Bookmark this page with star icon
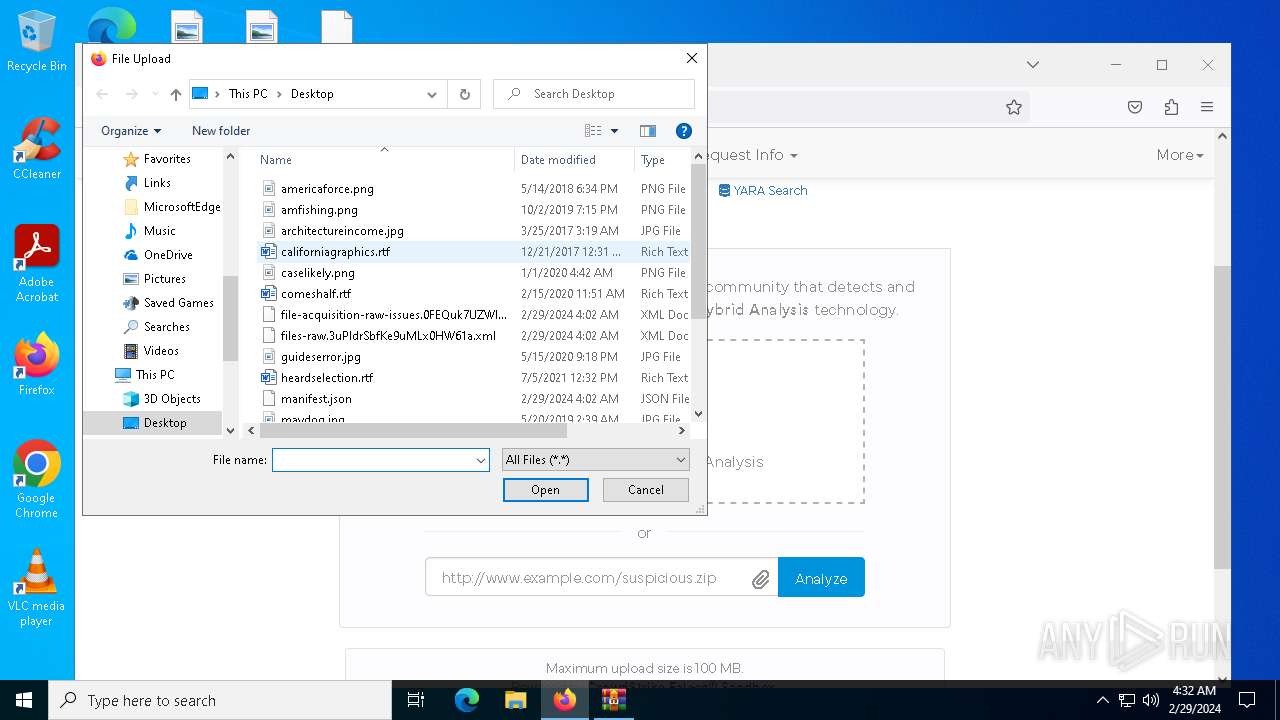The image size is (1280, 720). (1014, 107)
